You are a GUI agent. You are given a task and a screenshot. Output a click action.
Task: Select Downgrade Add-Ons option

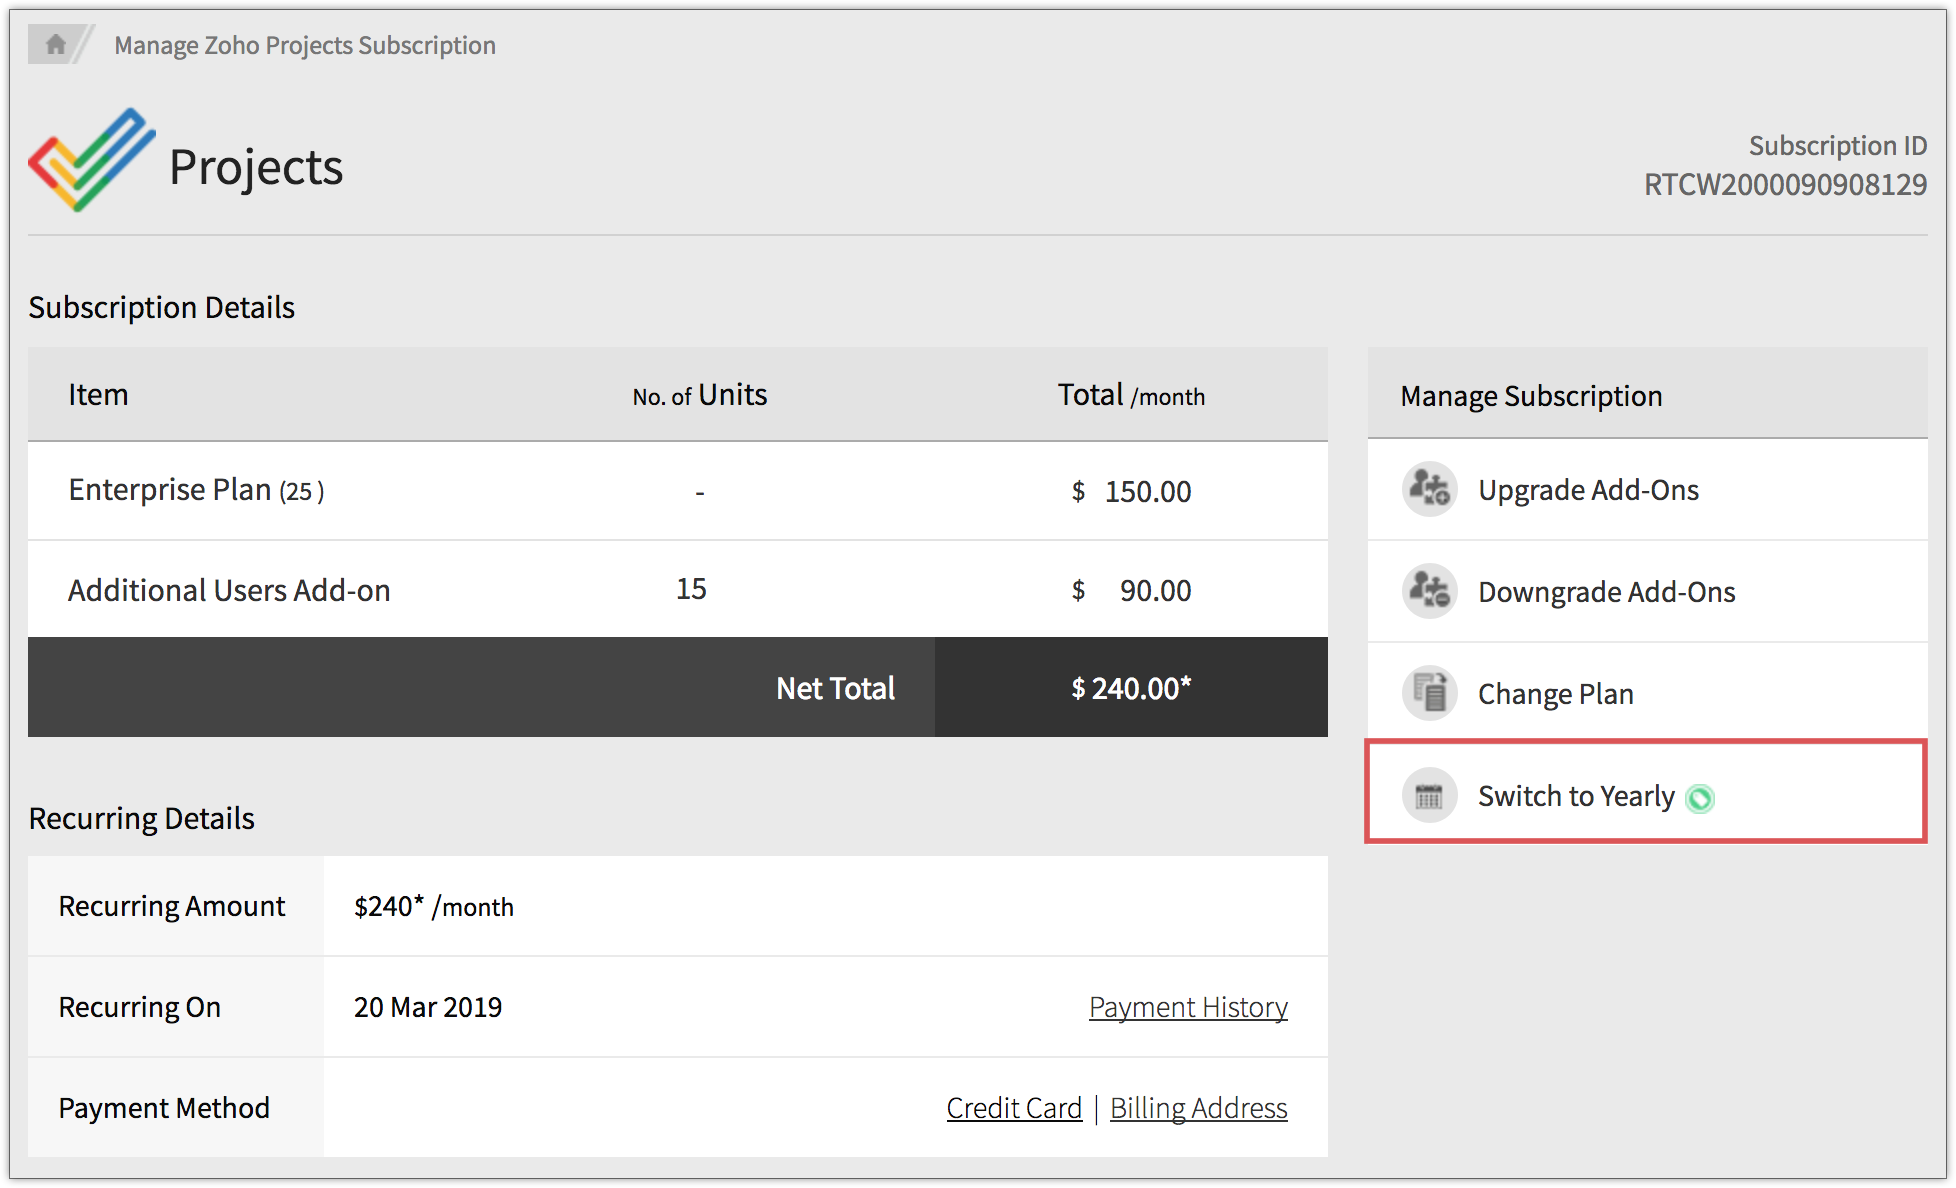[1606, 592]
